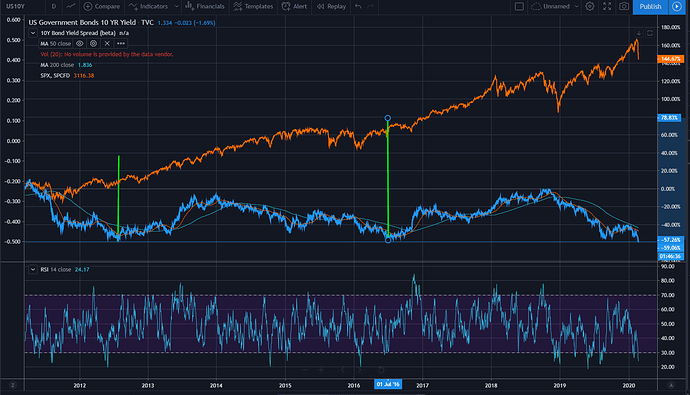Open MA 50 settings icon

(x=93, y=44)
